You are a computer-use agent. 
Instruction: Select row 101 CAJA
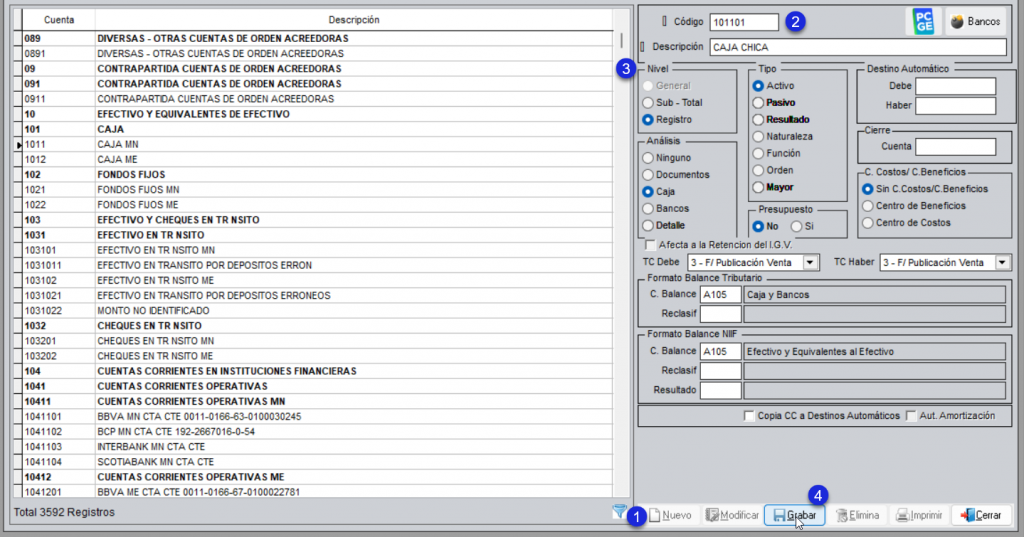[x=318, y=129]
